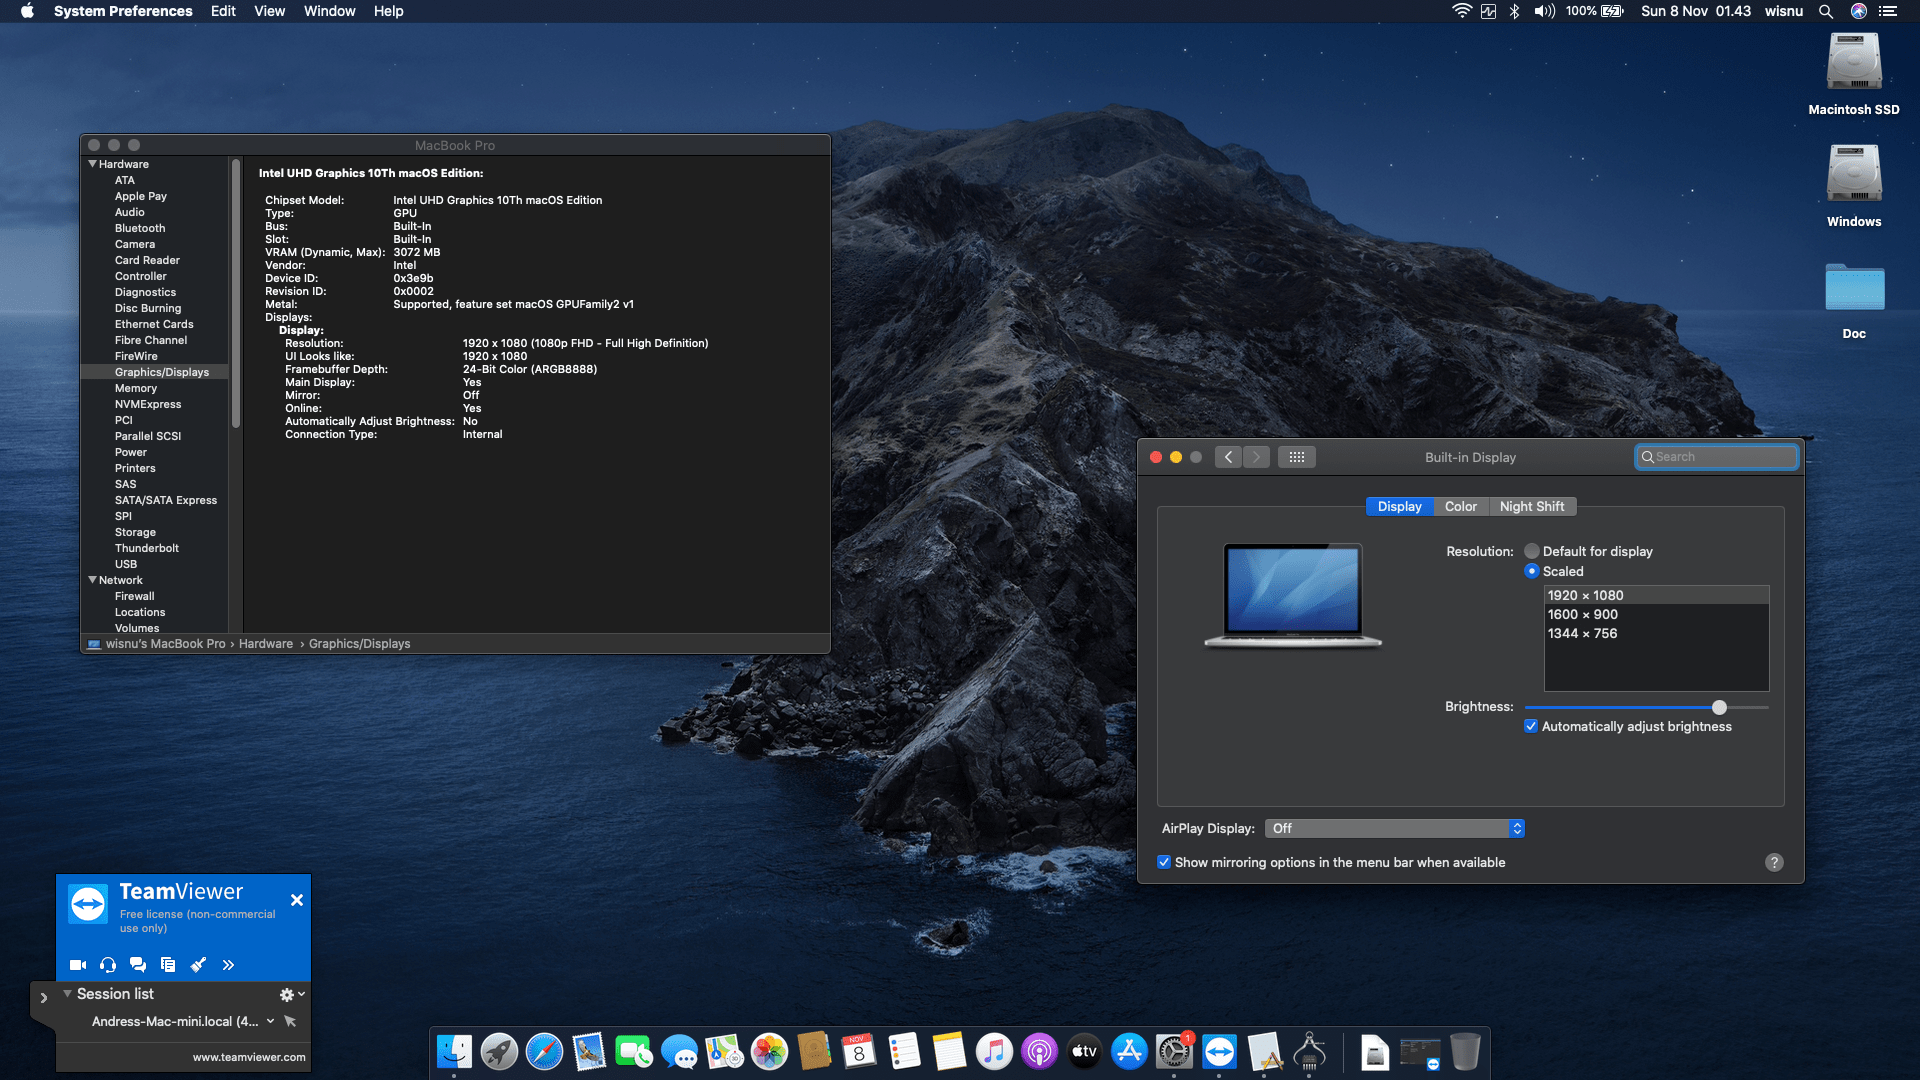Open the Window menu in the menu bar
This screenshot has width=1920, height=1080.
pyautogui.click(x=330, y=11)
